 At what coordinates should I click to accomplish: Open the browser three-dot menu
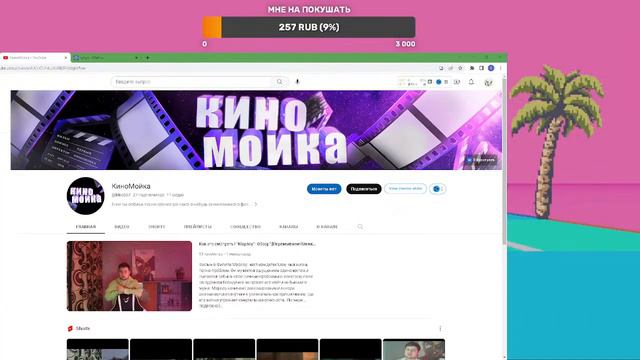[500, 68]
